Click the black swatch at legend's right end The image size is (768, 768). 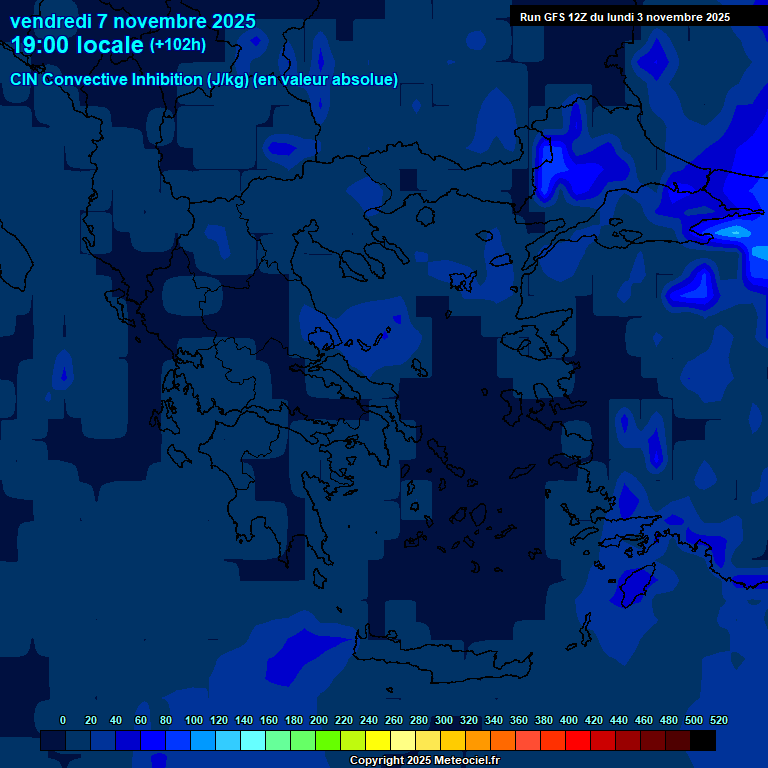point(703,741)
